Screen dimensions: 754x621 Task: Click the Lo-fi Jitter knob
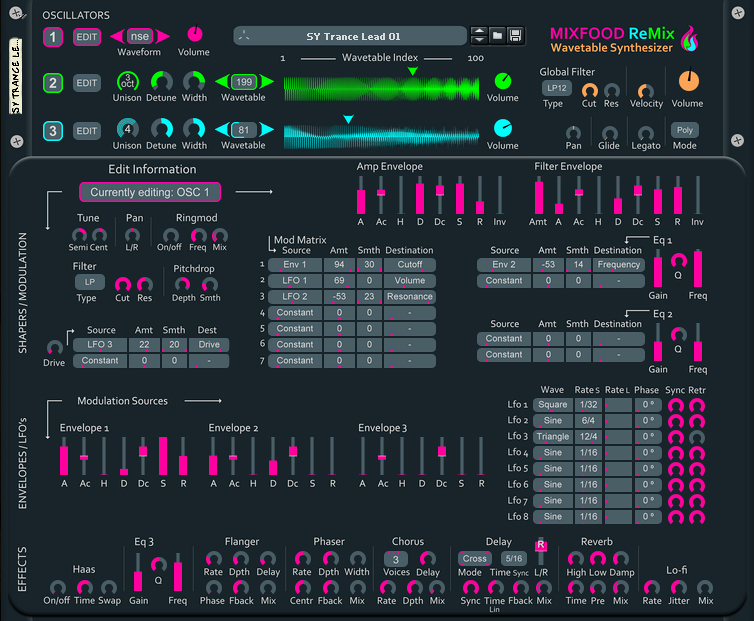pos(679,587)
